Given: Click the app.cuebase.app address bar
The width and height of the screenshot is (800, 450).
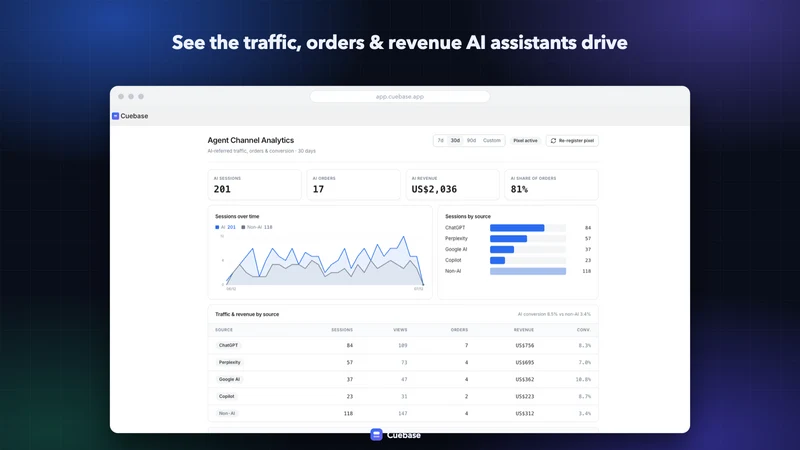Looking at the screenshot, I should click(x=399, y=96).
